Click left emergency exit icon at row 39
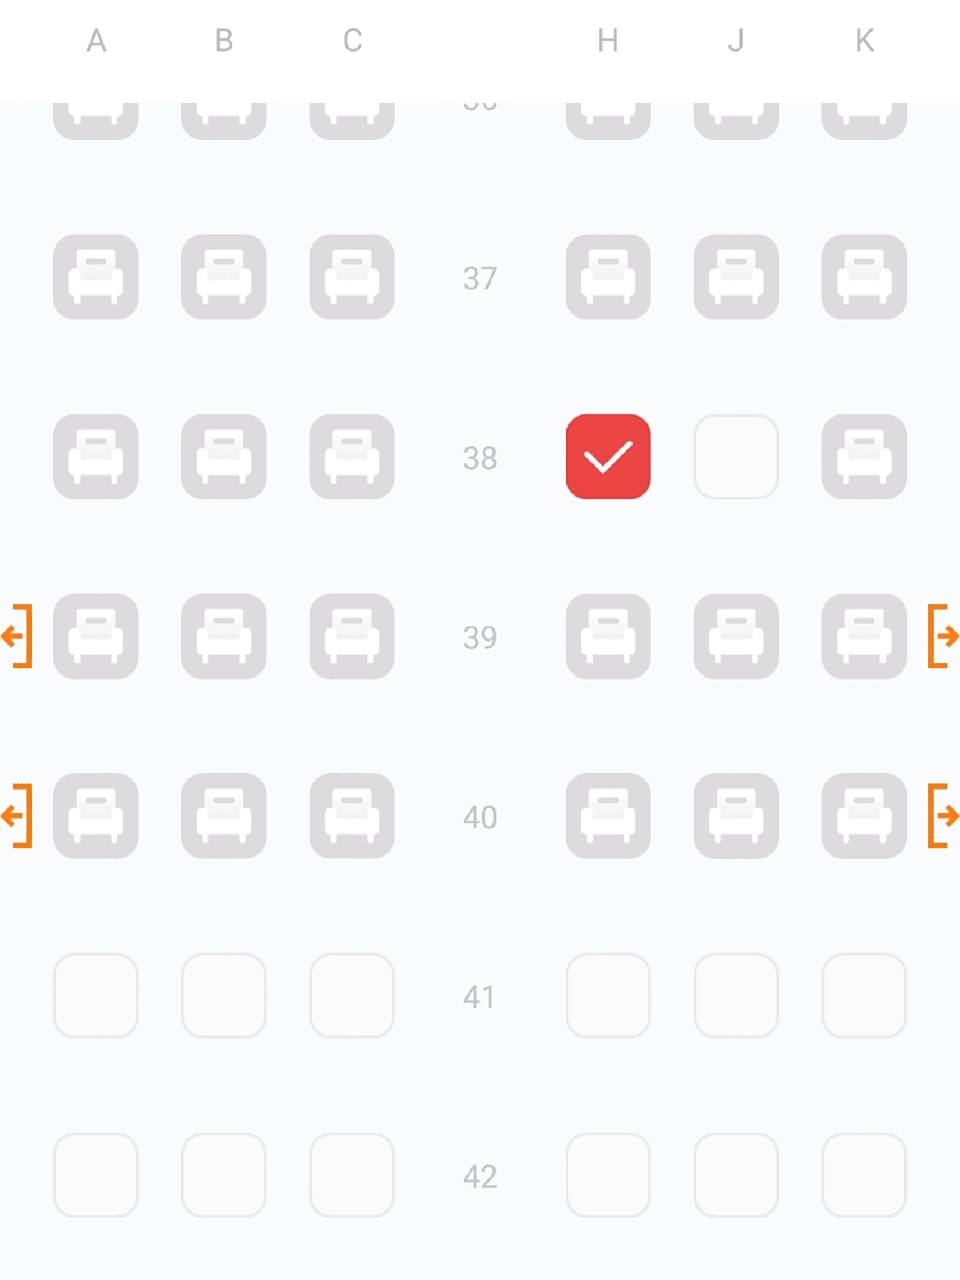960x1280 pixels. tap(17, 636)
